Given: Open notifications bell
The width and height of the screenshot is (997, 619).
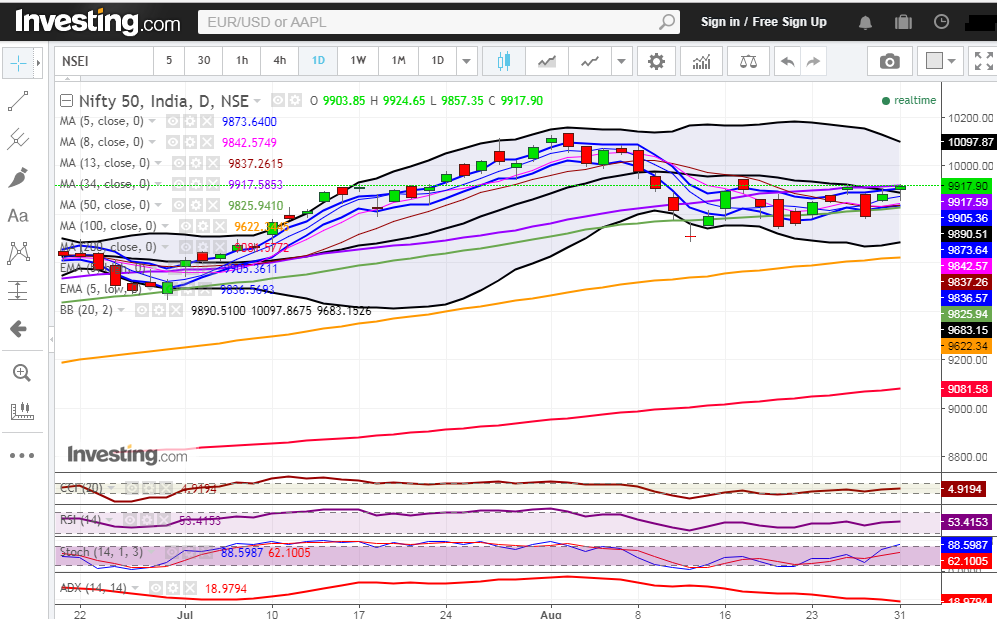Looking at the screenshot, I should [x=865, y=22].
